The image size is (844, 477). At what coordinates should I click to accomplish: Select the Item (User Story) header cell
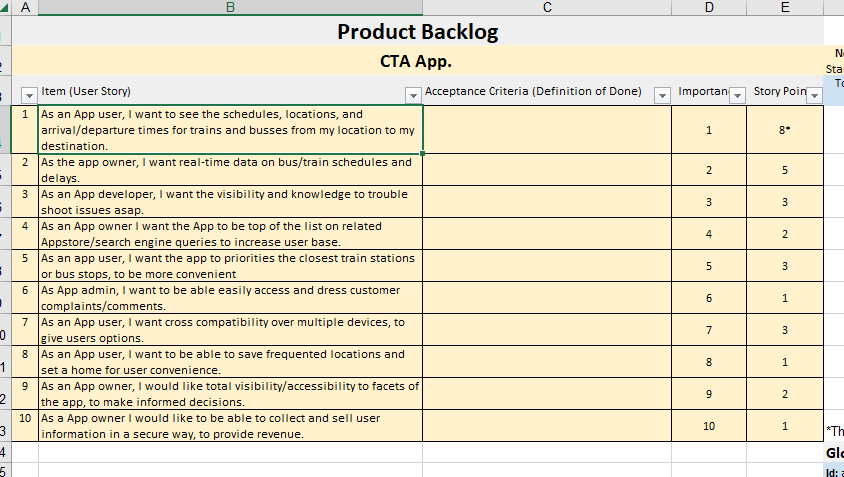(x=230, y=90)
